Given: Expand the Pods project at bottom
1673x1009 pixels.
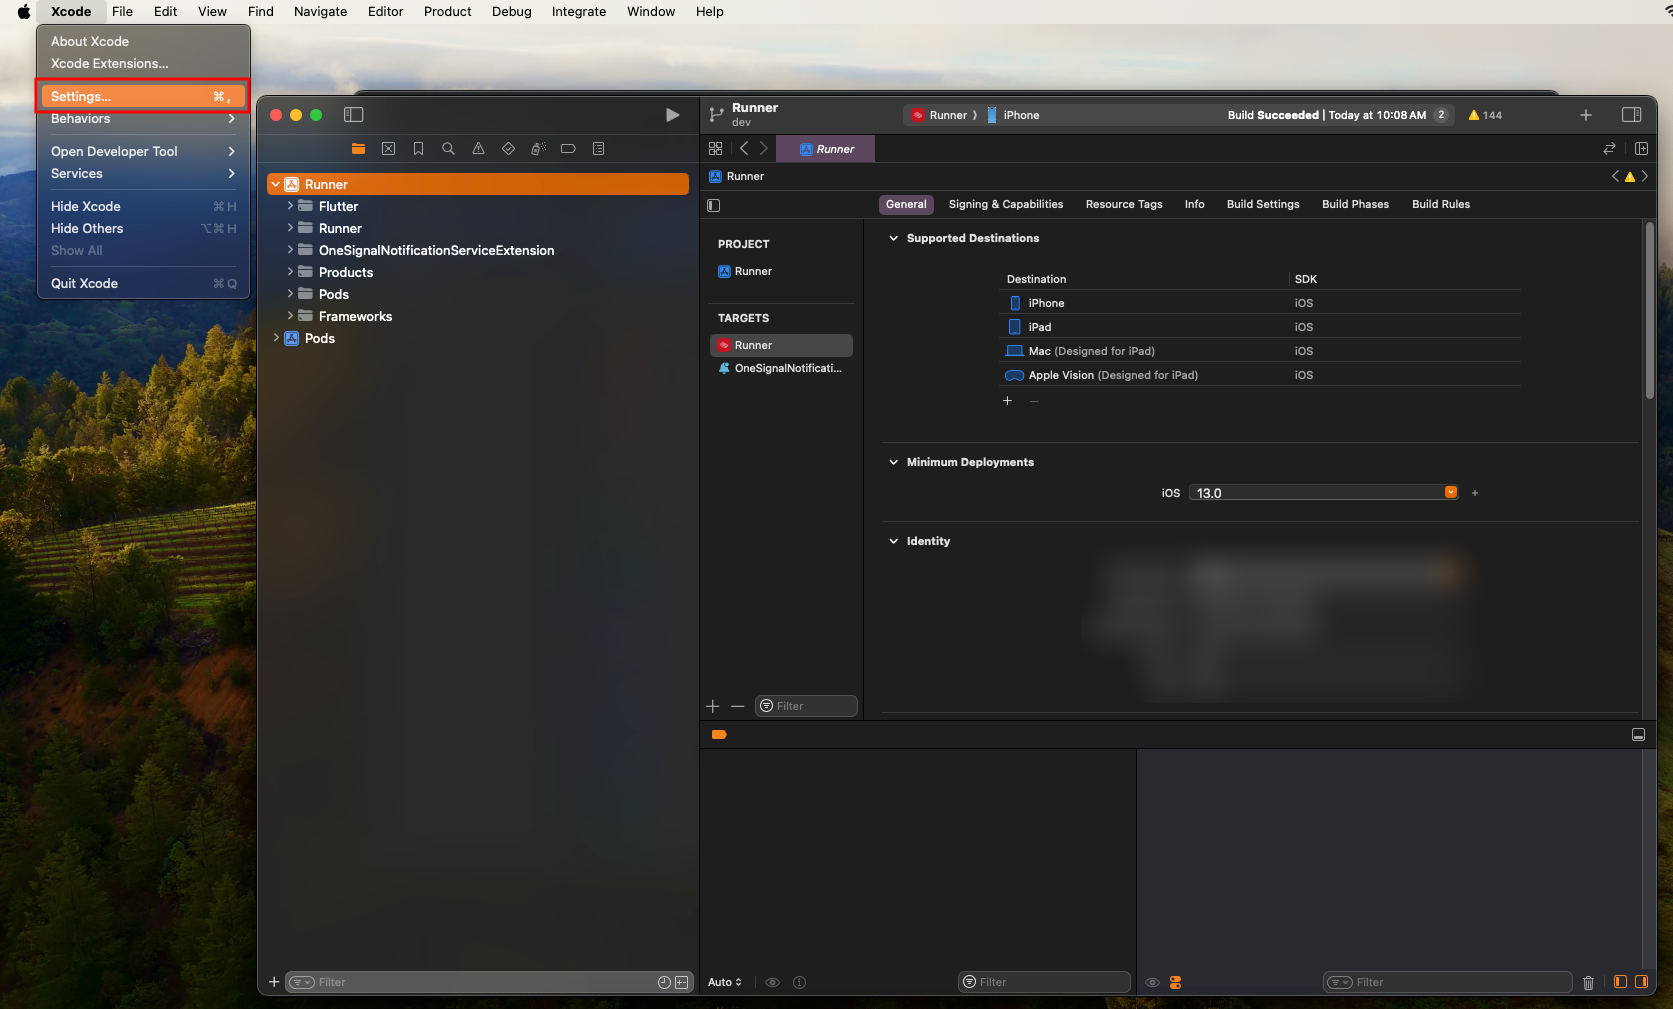Looking at the screenshot, I should tap(276, 338).
